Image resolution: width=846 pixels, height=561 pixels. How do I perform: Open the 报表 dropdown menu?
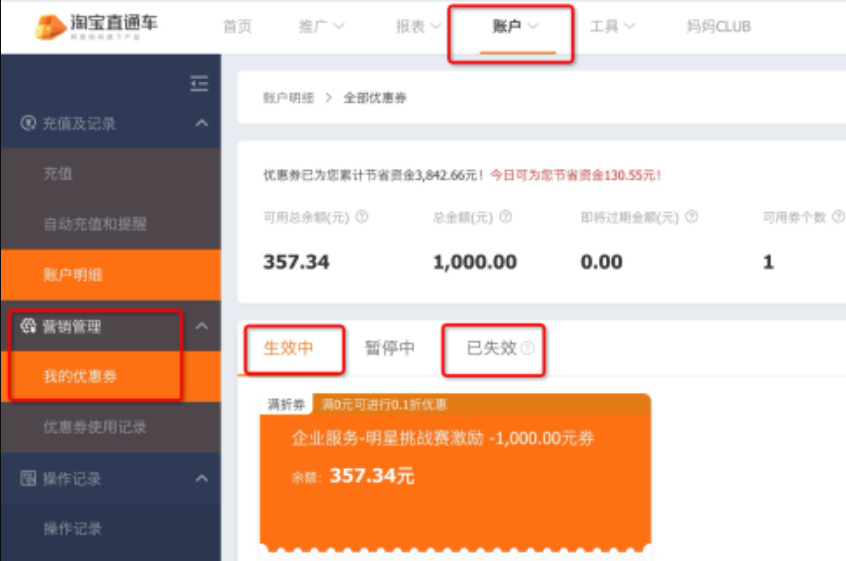418,26
